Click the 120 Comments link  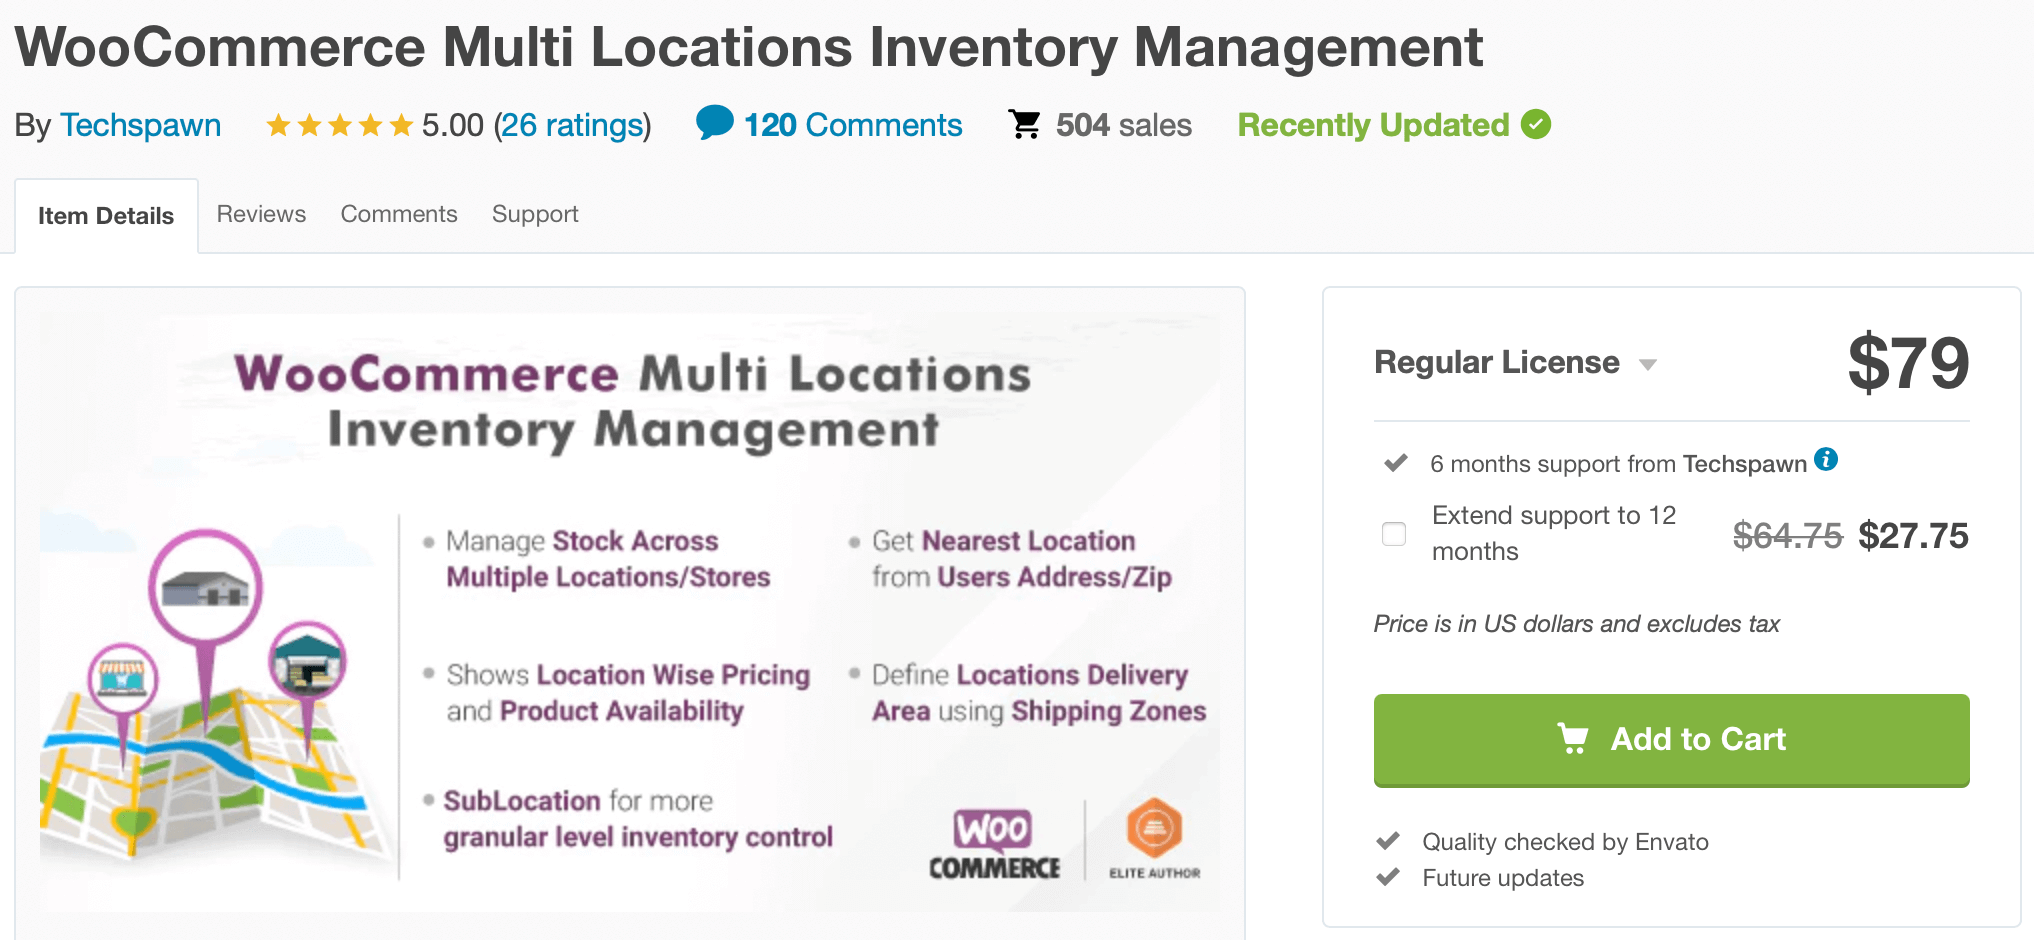tap(852, 123)
